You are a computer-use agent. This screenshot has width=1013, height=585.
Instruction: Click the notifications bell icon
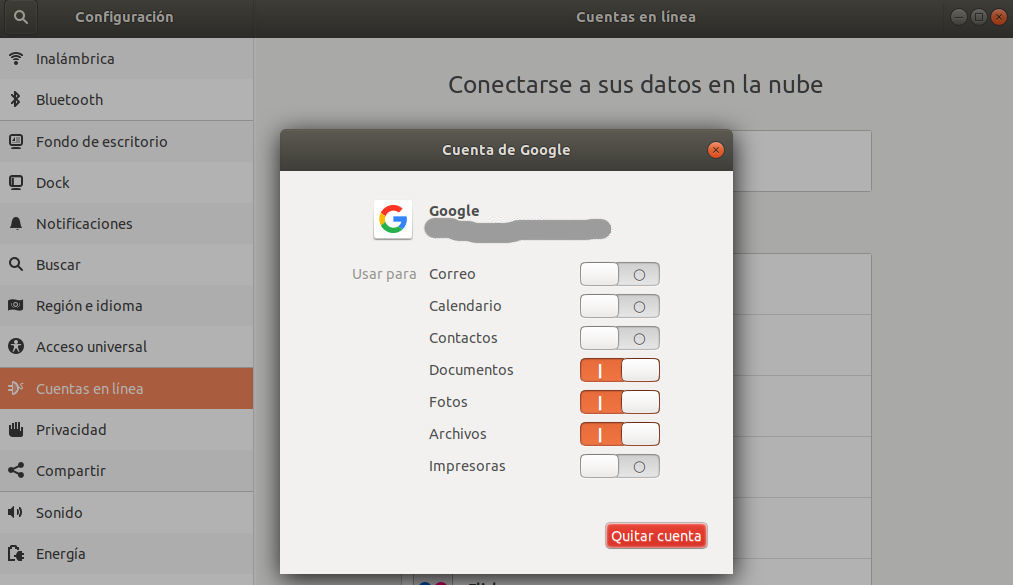click(x=16, y=223)
